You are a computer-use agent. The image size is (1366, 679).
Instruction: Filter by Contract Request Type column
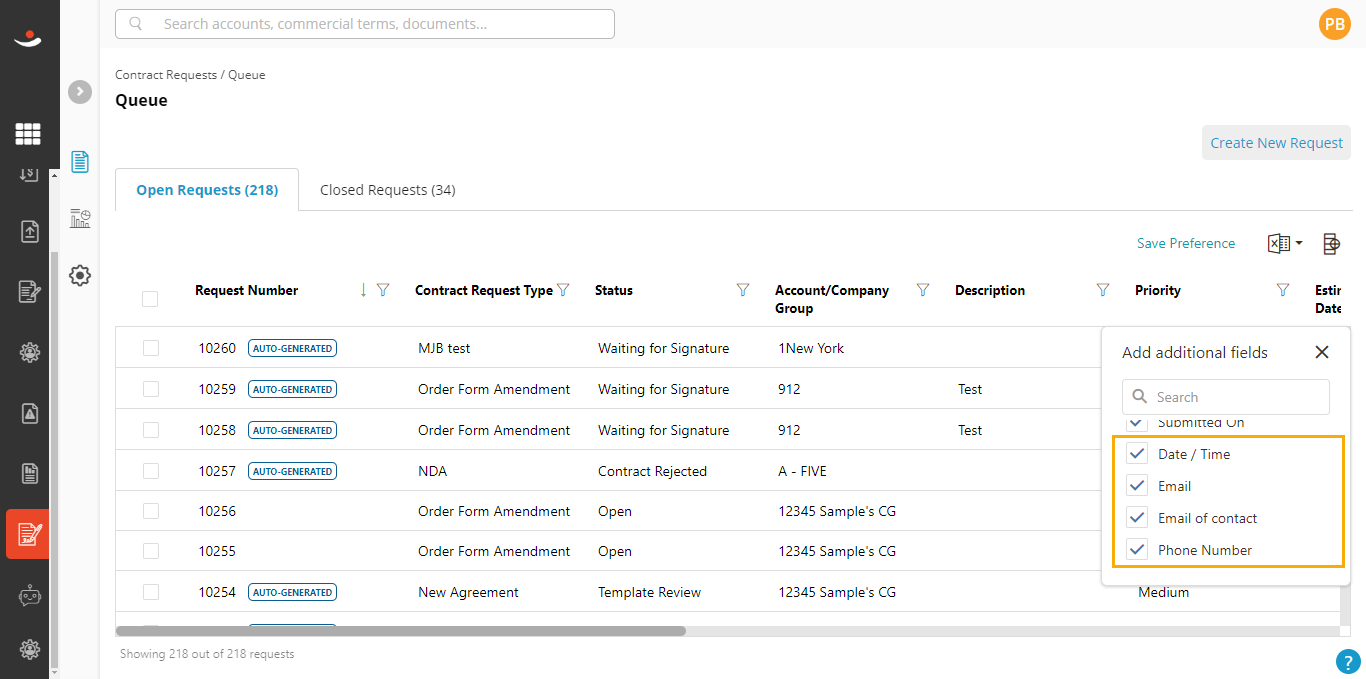[x=562, y=290]
